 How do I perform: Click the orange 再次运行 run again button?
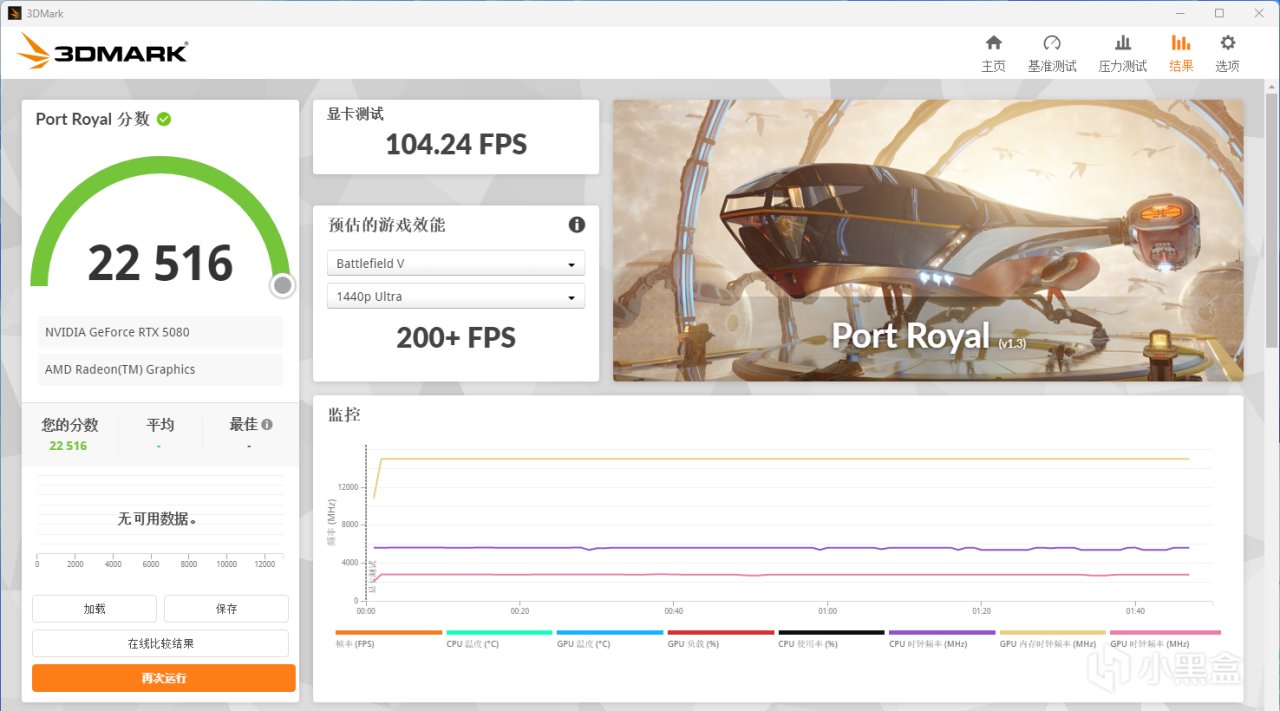tap(164, 678)
